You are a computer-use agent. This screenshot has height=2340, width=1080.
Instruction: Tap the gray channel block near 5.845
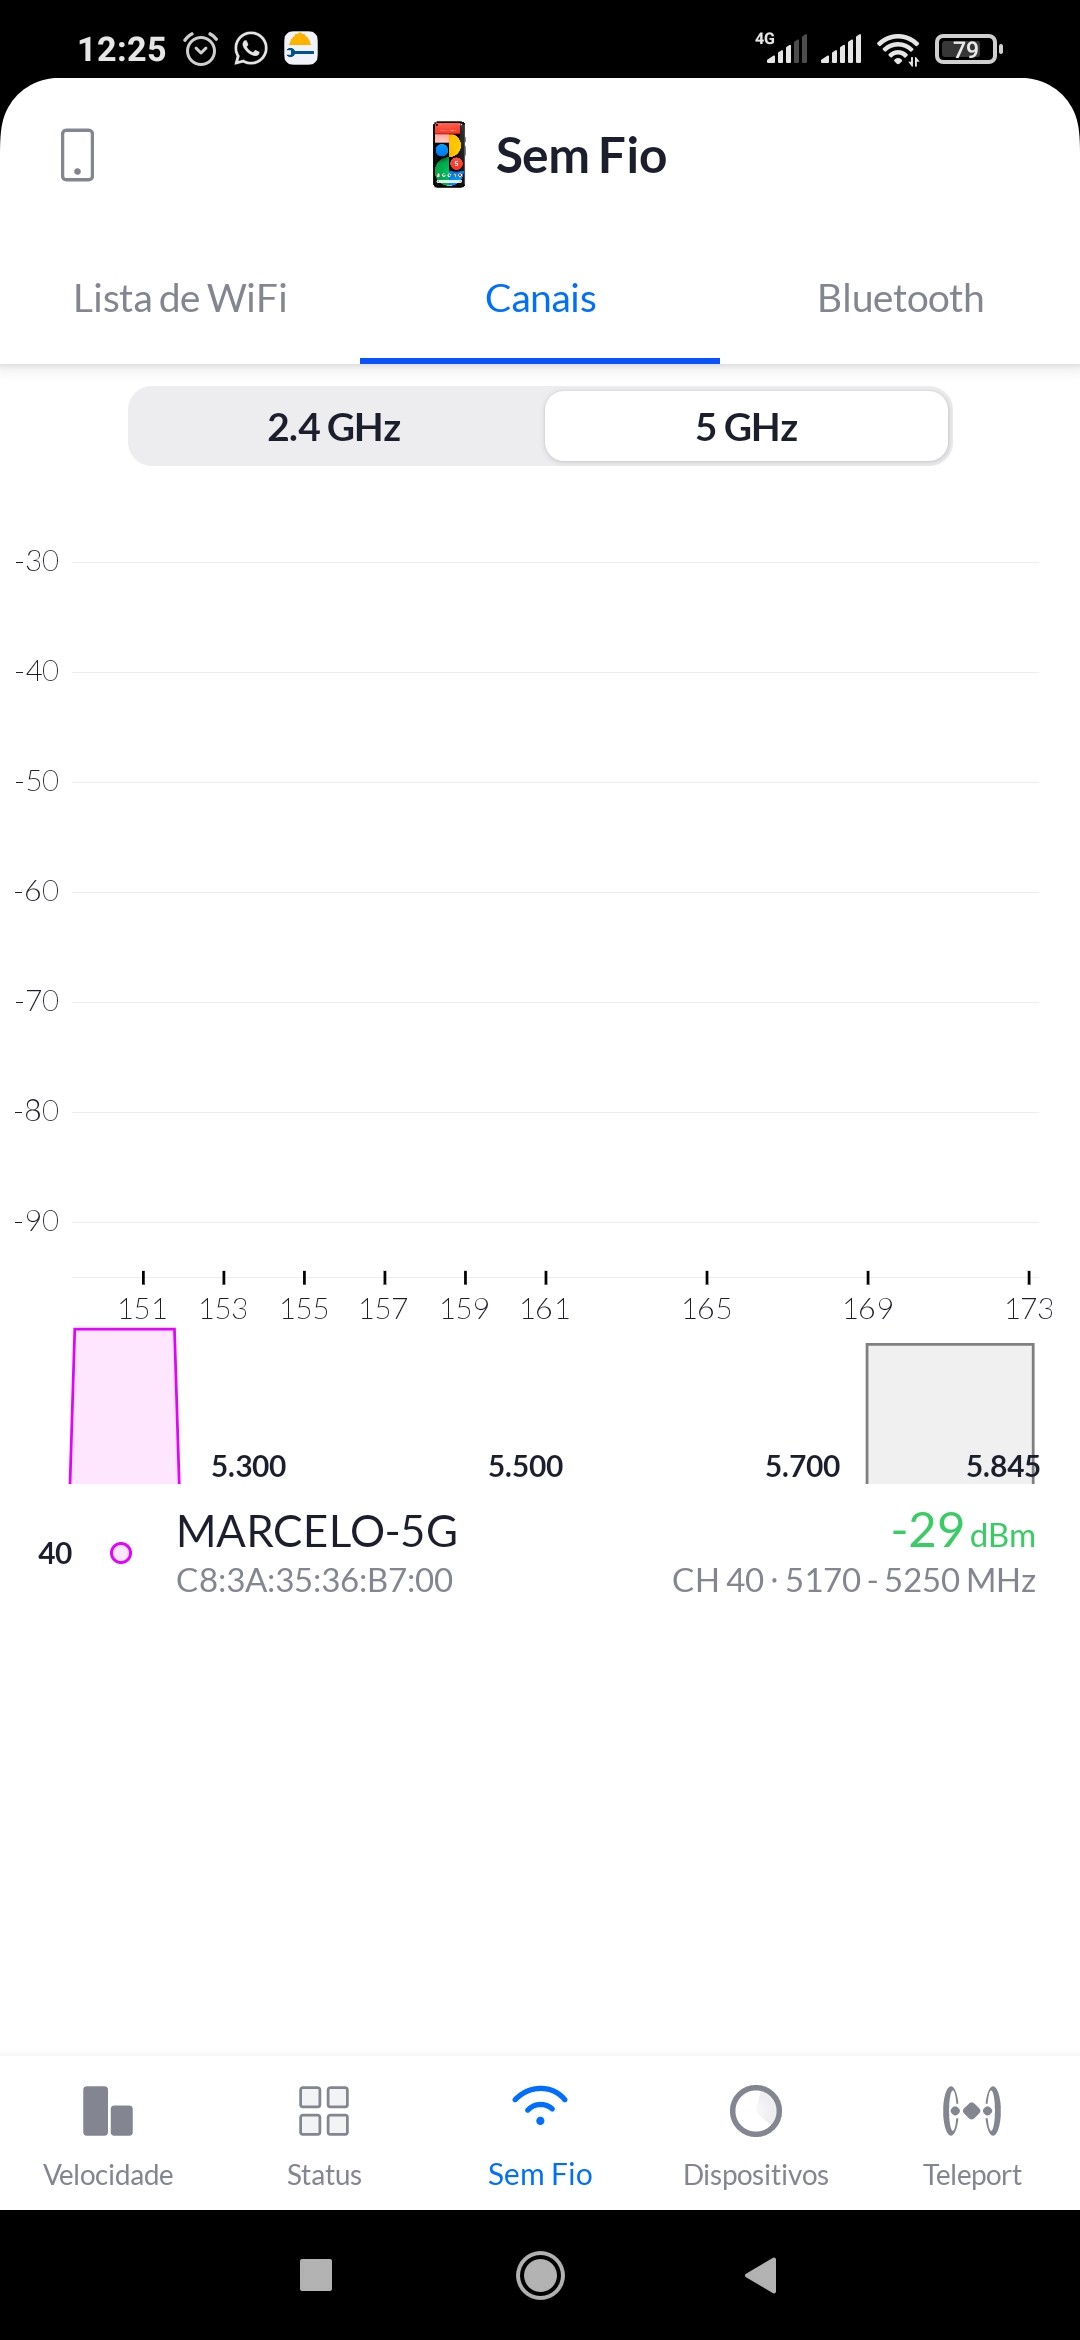point(949,1410)
